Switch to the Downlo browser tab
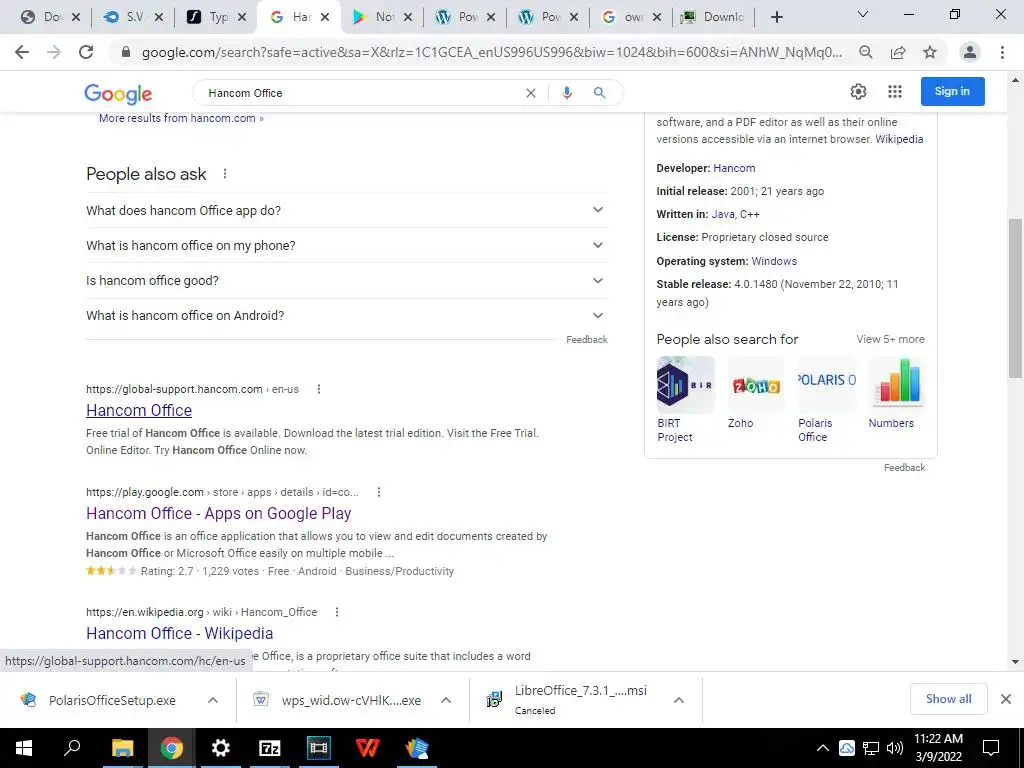The width and height of the screenshot is (1024, 768). click(x=714, y=17)
